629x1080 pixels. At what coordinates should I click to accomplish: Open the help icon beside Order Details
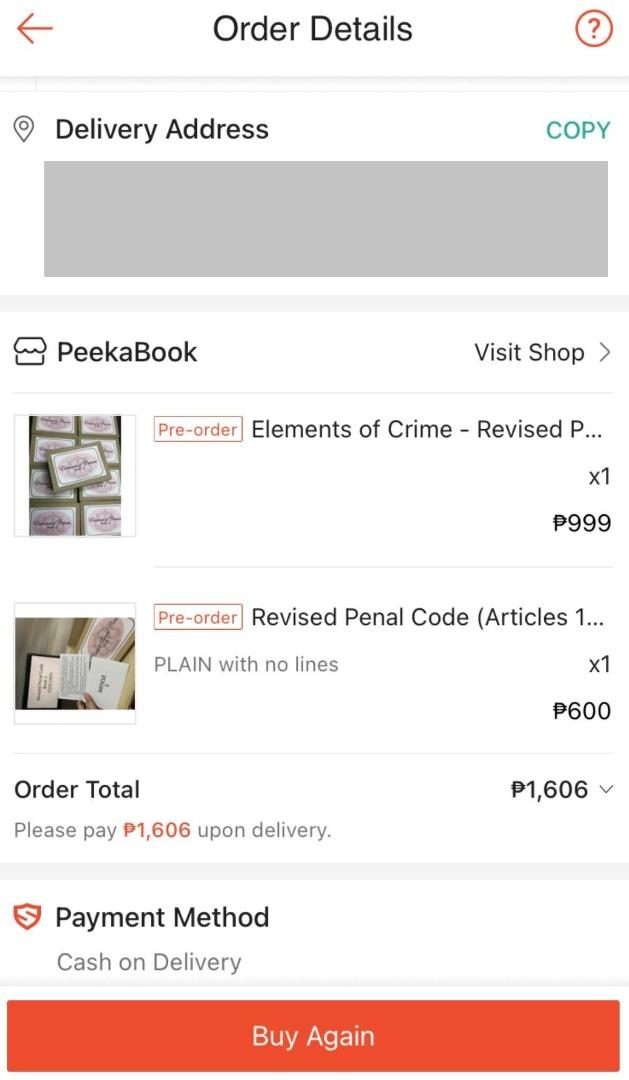tap(594, 29)
